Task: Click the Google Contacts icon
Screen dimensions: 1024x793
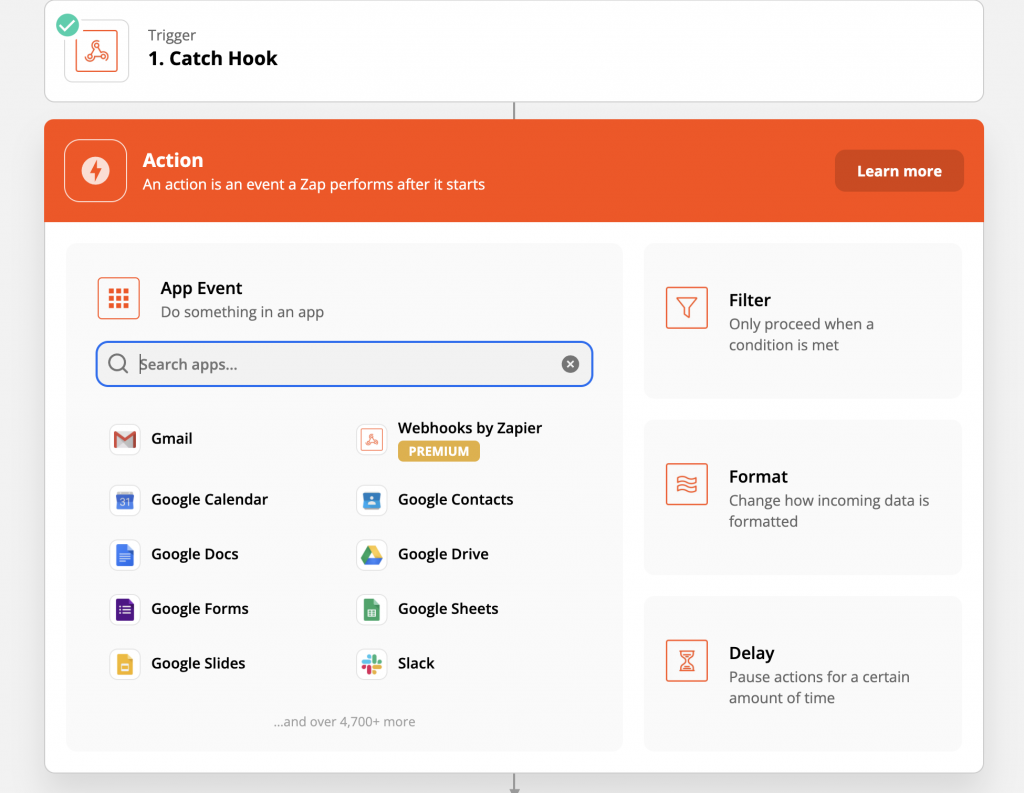Action: (x=372, y=500)
